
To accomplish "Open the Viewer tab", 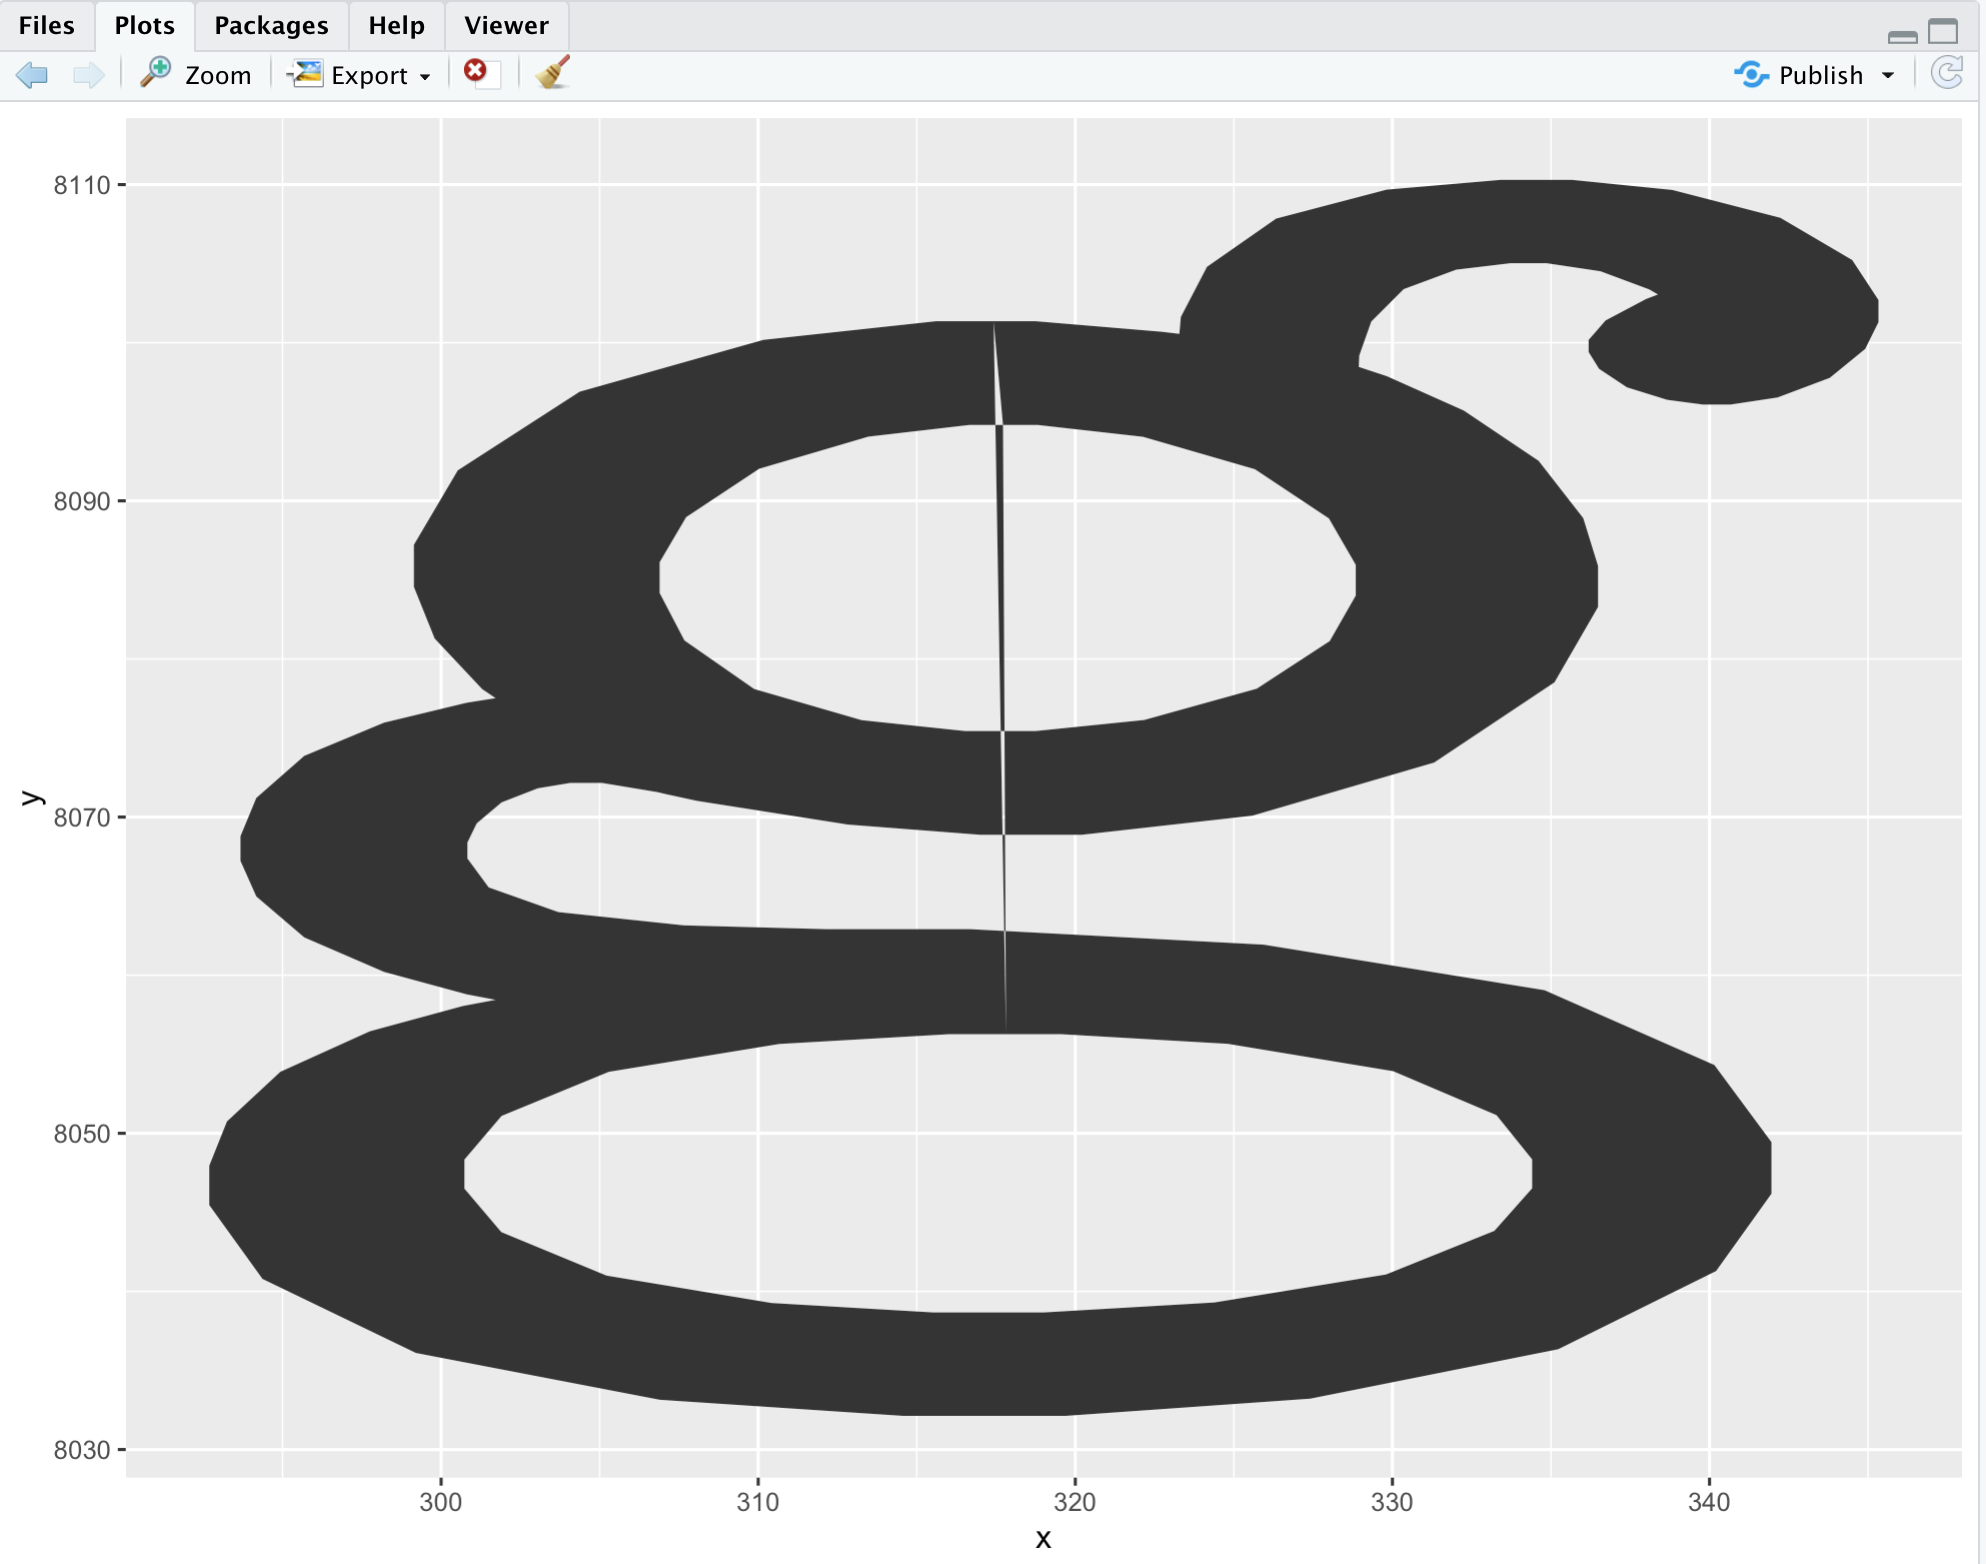I will pyautogui.click(x=506, y=26).
